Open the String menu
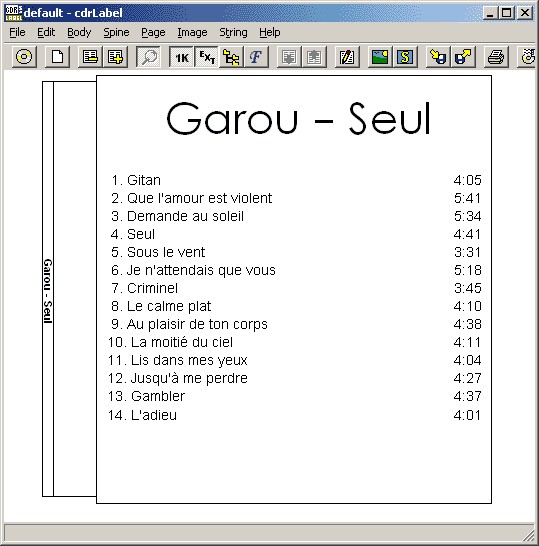 coord(233,32)
